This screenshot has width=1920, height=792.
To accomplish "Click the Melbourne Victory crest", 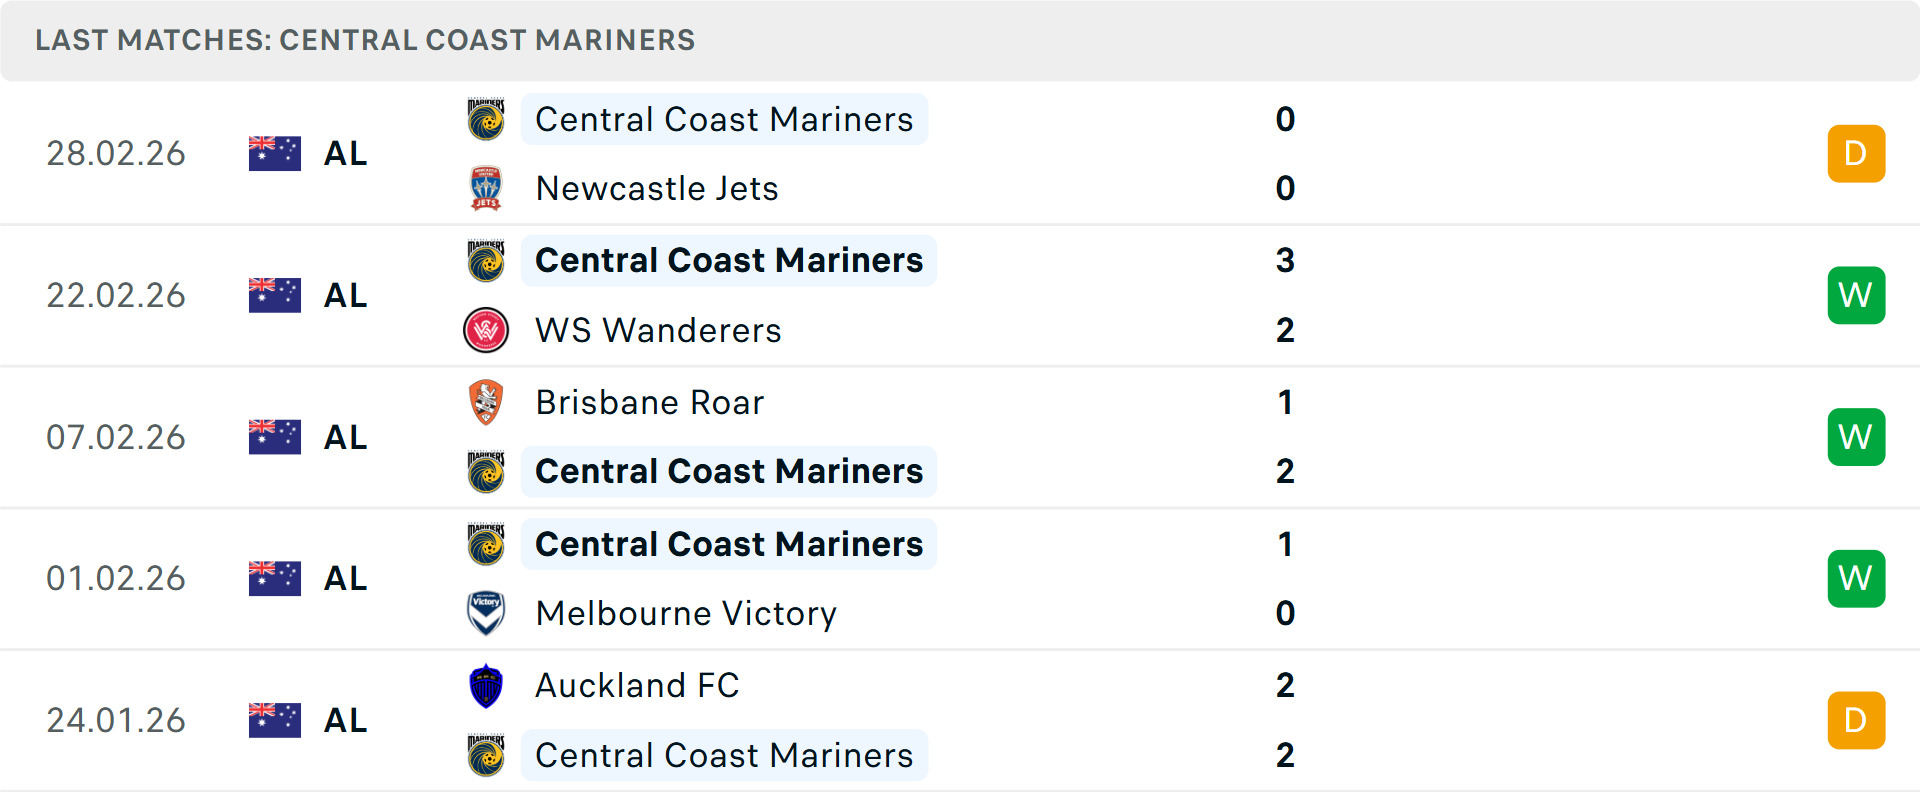I will click(x=485, y=613).
